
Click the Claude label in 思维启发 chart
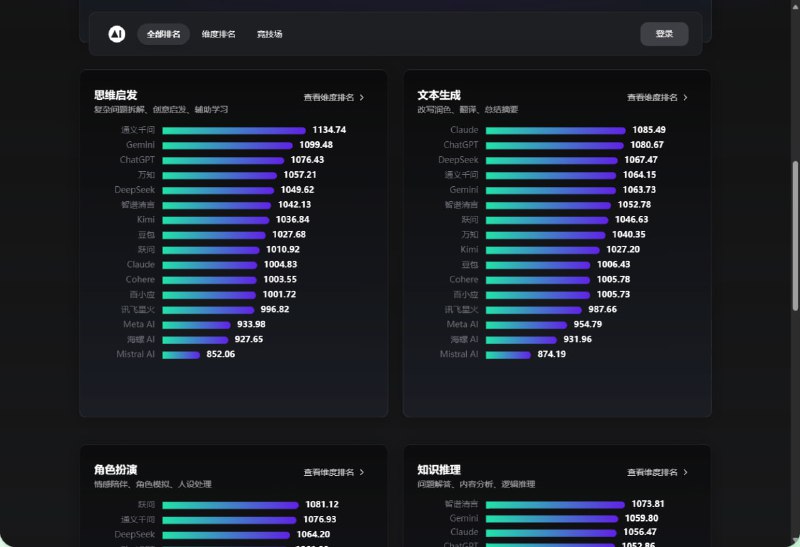pos(141,265)
